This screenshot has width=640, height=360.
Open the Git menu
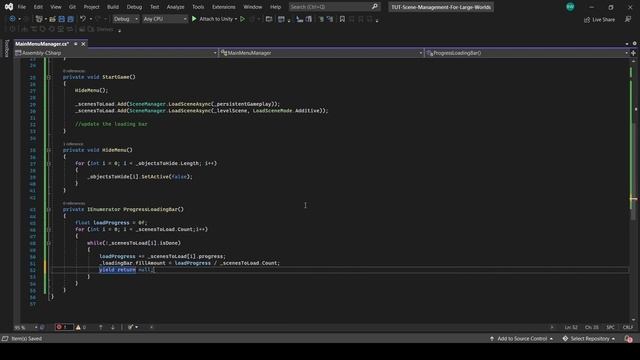[72, 7]
